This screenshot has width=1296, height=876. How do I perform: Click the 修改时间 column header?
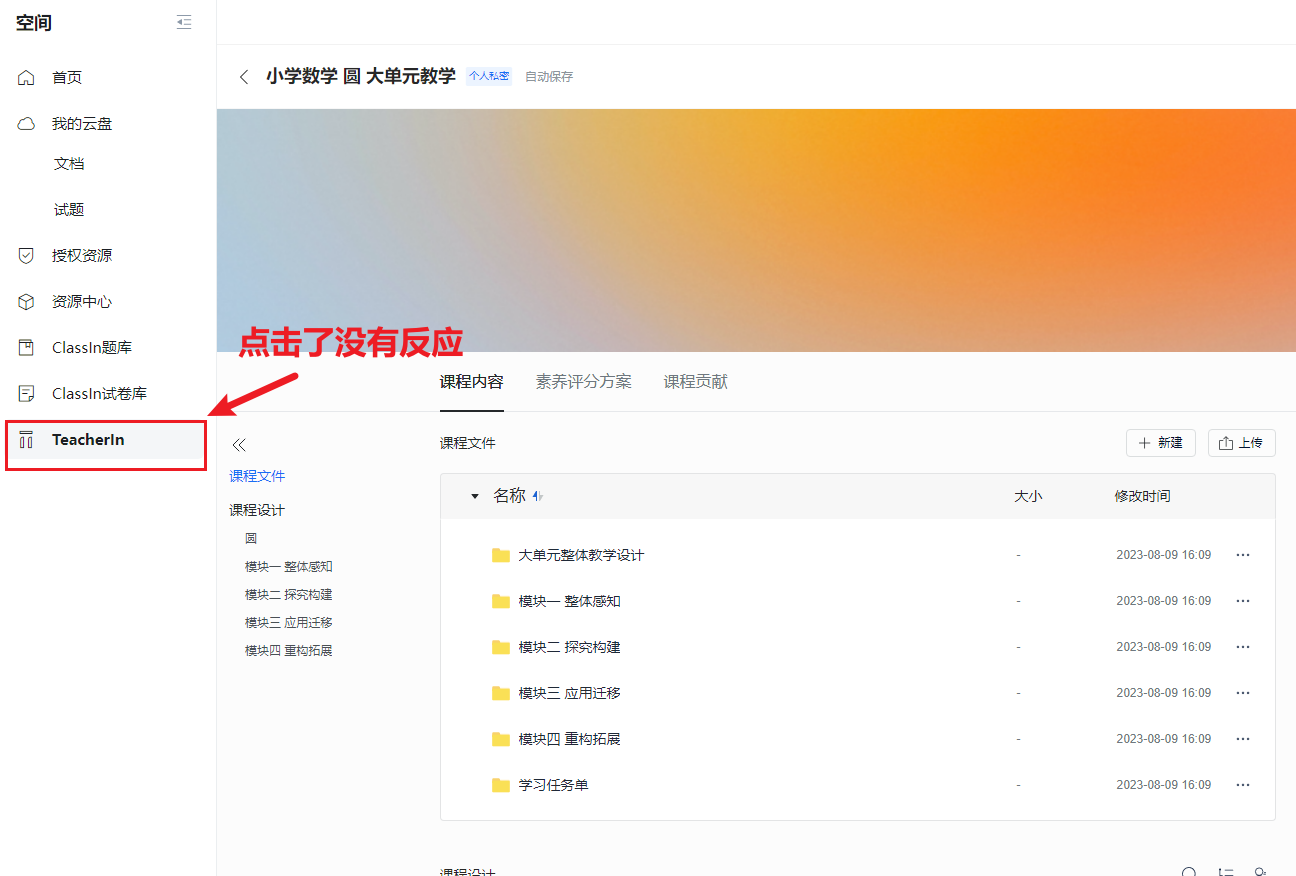[1143, 496]
